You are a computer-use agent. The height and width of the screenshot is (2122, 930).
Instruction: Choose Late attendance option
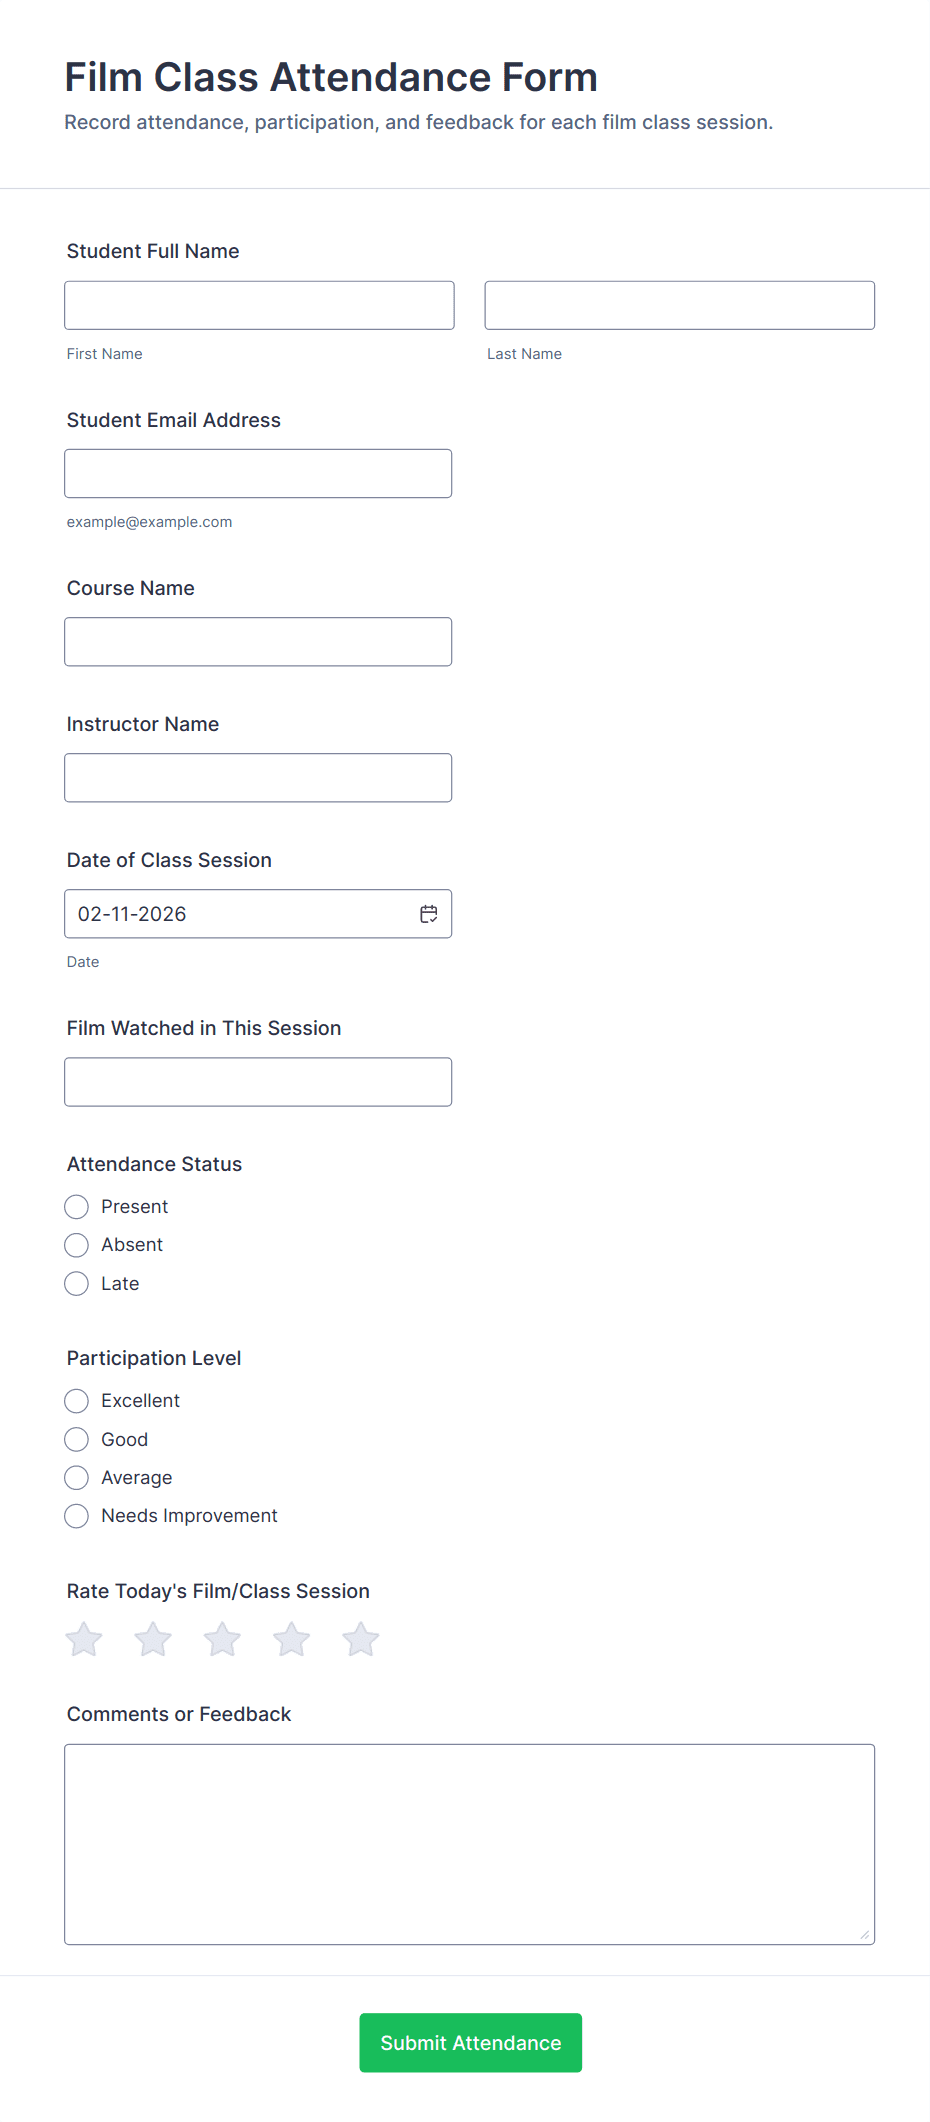[77, 1284]
